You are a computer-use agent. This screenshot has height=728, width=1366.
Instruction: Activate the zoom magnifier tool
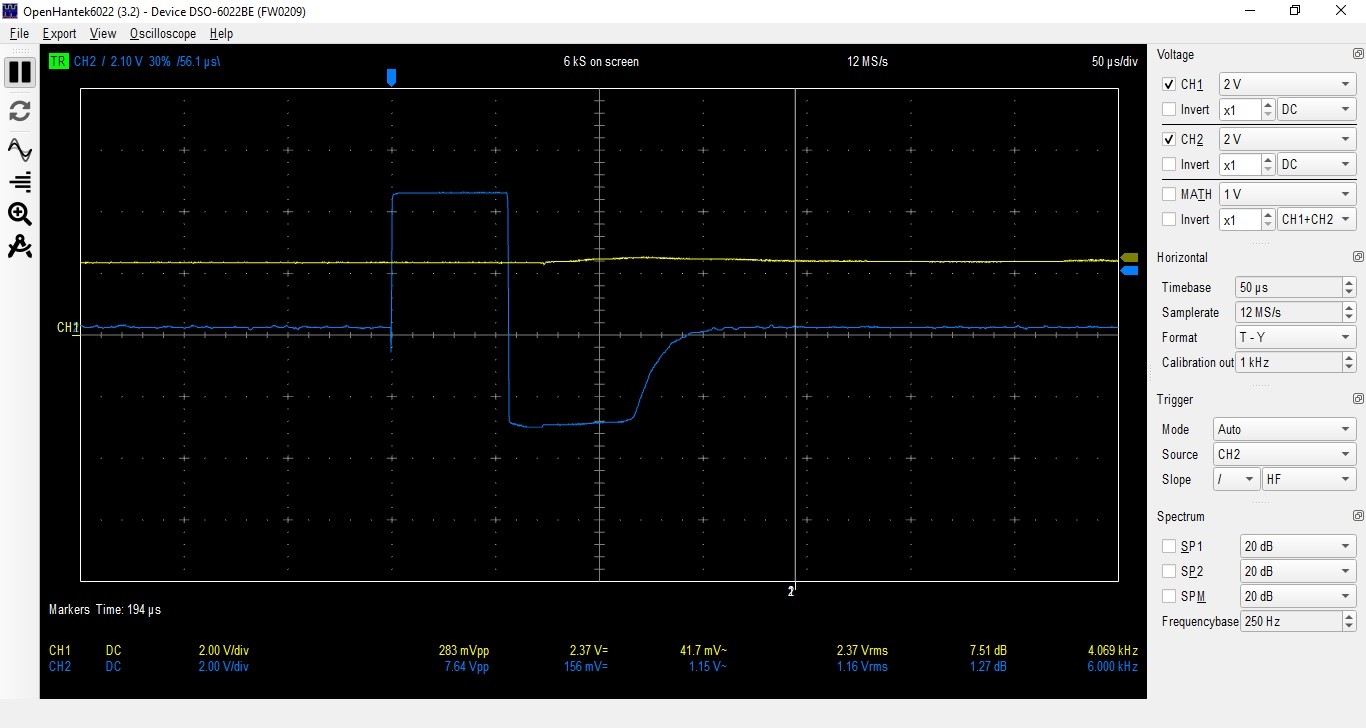point(19,214)
